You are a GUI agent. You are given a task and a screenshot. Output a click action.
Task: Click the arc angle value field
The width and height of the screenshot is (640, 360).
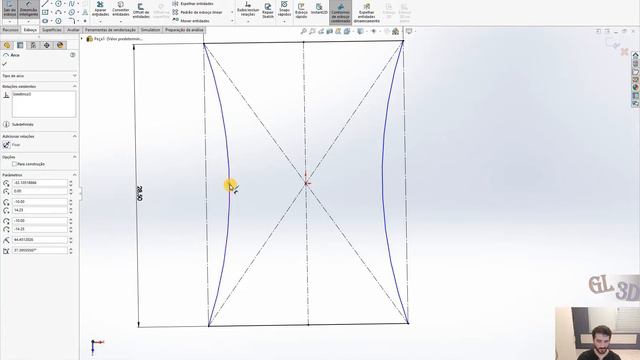pyautogui.click(x=40, y=250)
